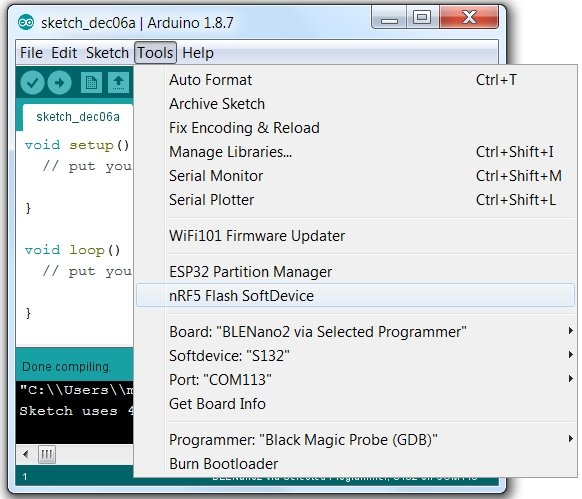Maximize the Arduino window
This screenshot has height=499, width=582.
tap(422, 18)
